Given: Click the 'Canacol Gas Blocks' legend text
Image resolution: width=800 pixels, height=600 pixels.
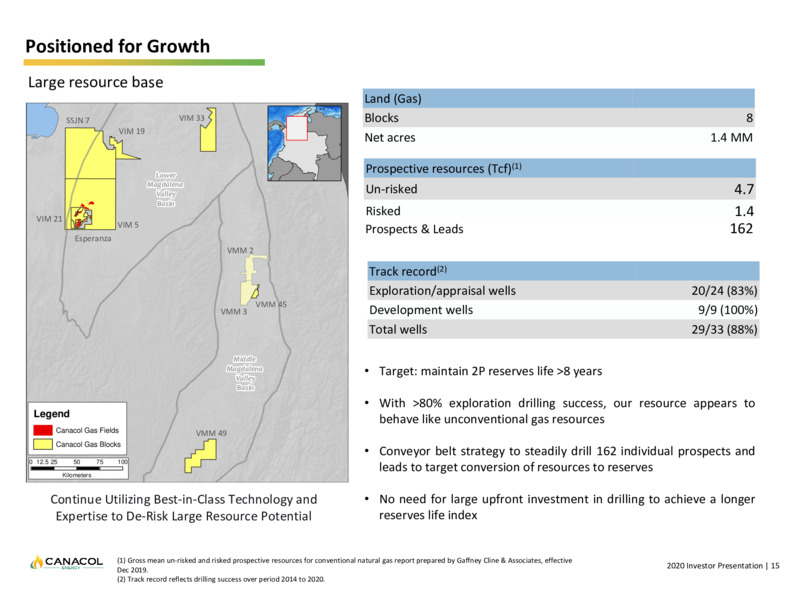Looking at the screenshot, I should click(x=88, y=444).
